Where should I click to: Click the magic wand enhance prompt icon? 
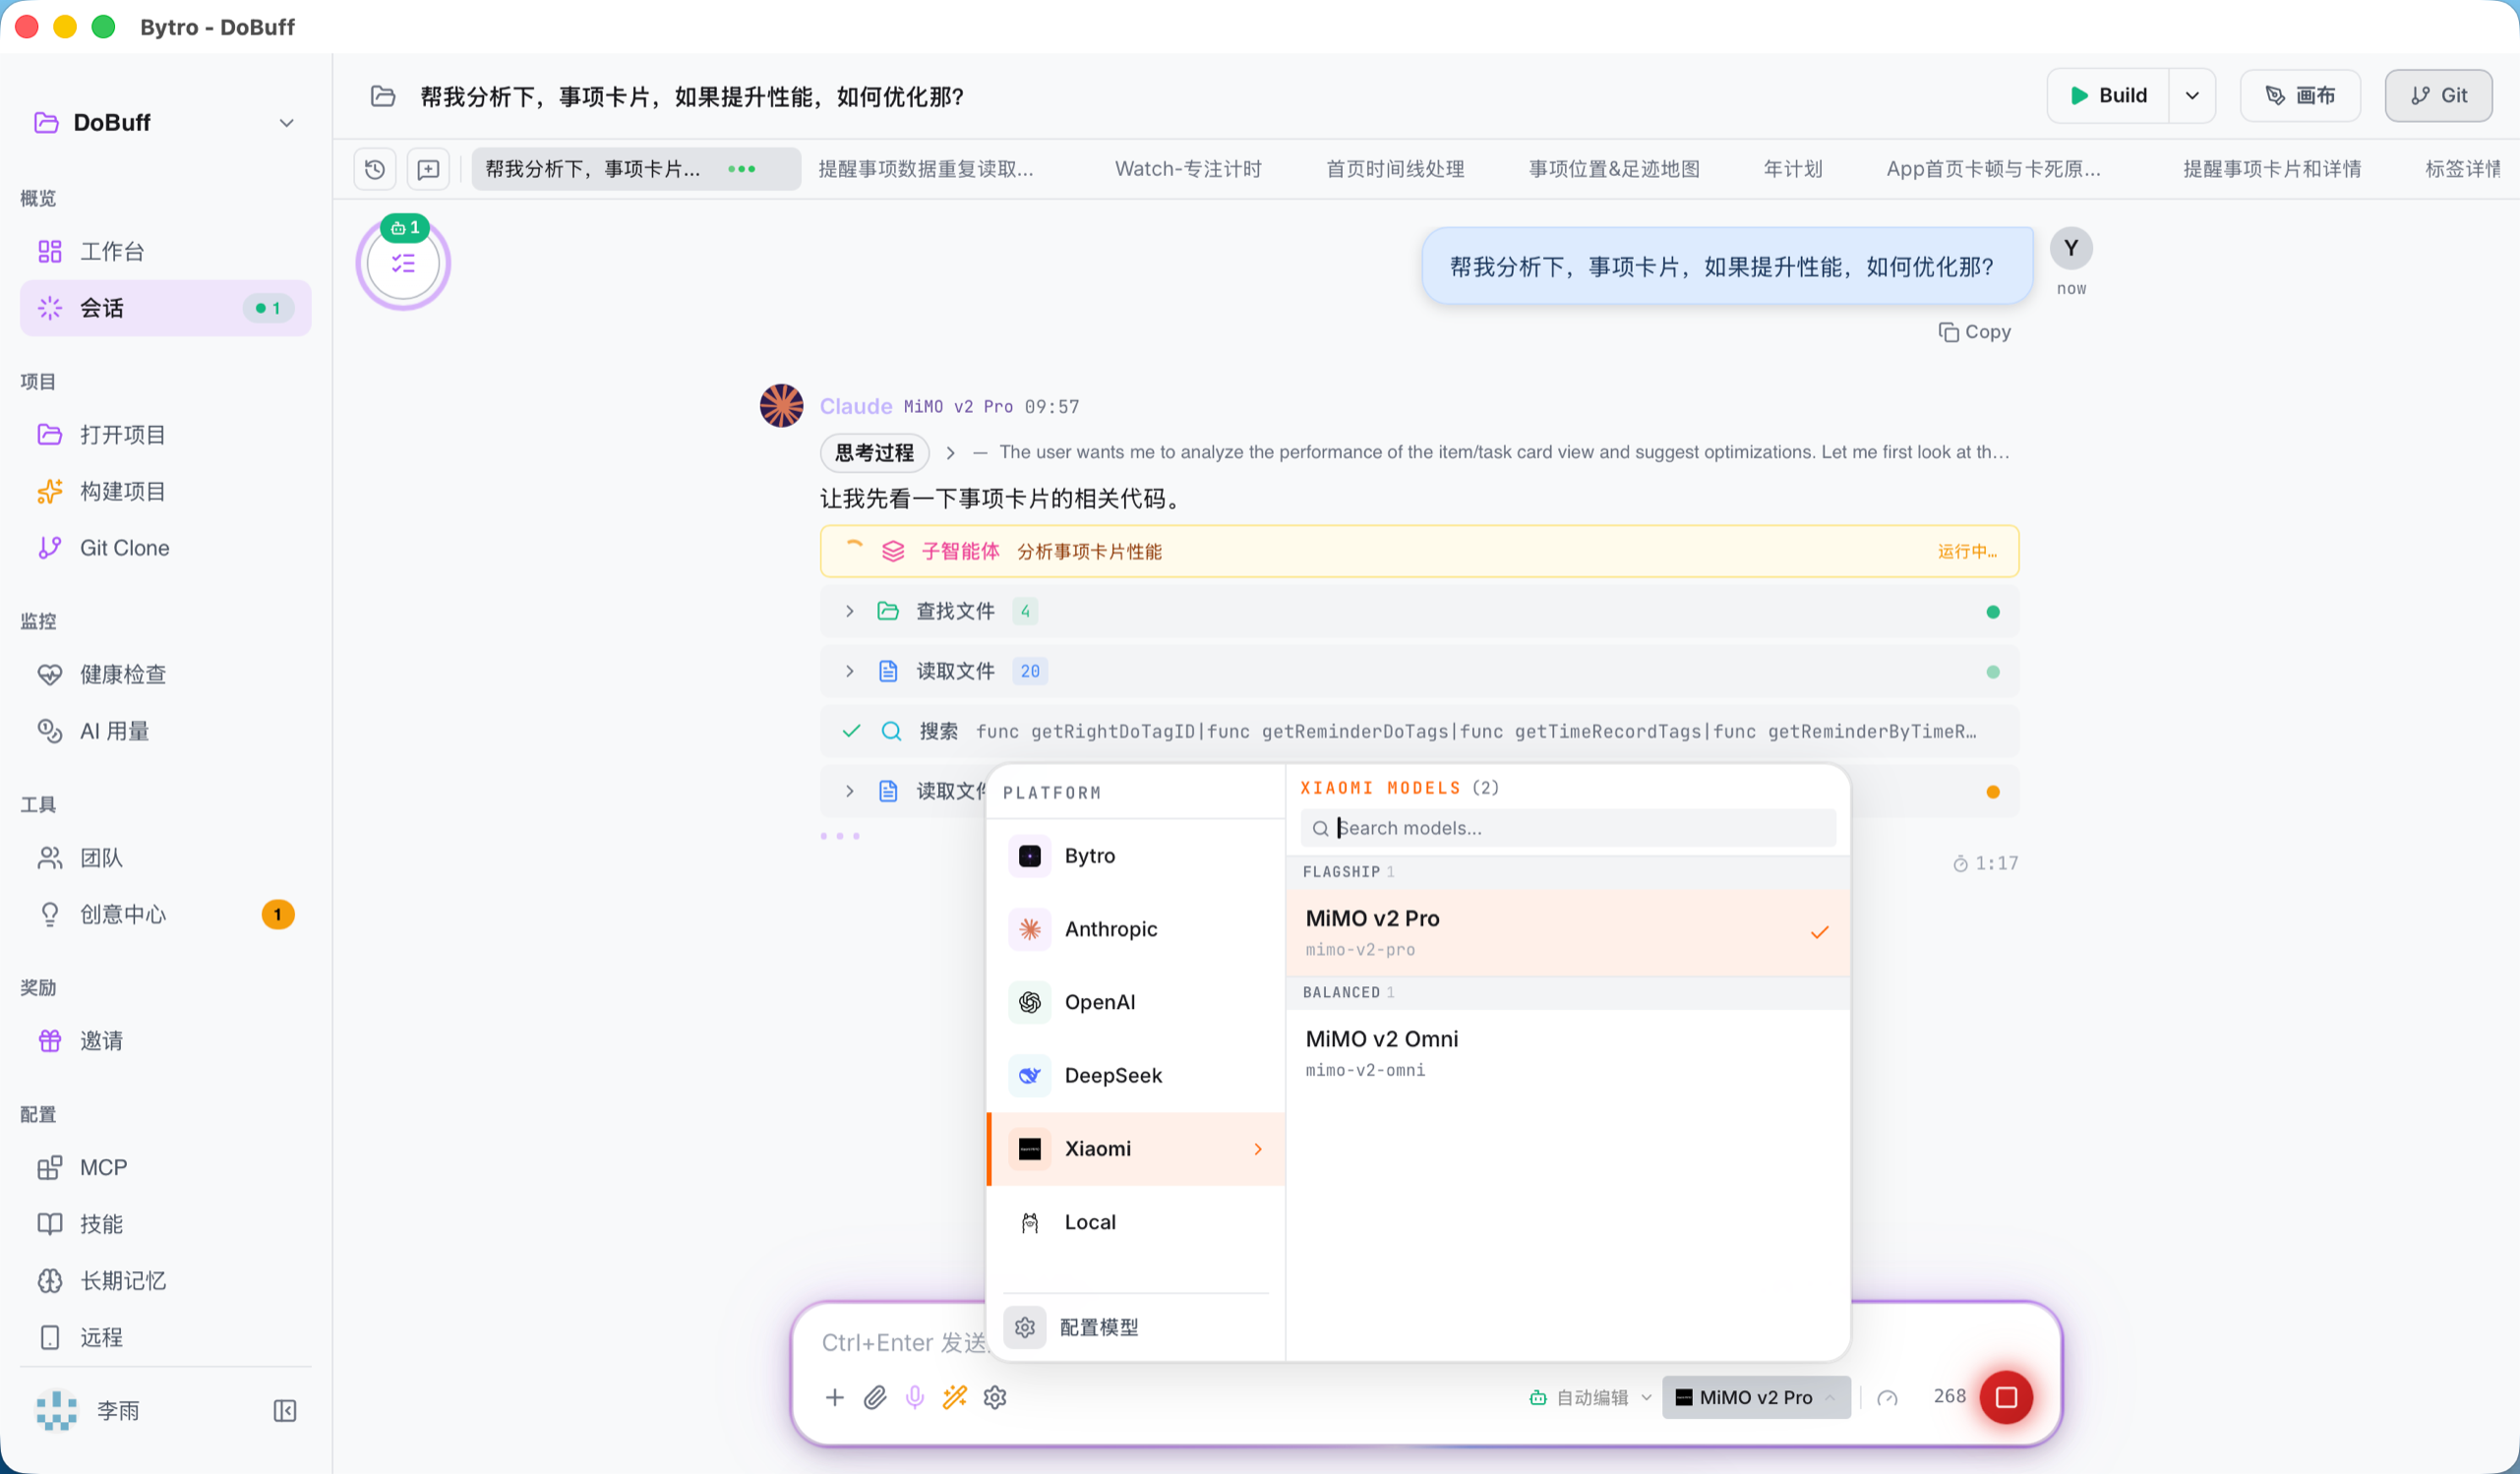tap(955, 1397)
